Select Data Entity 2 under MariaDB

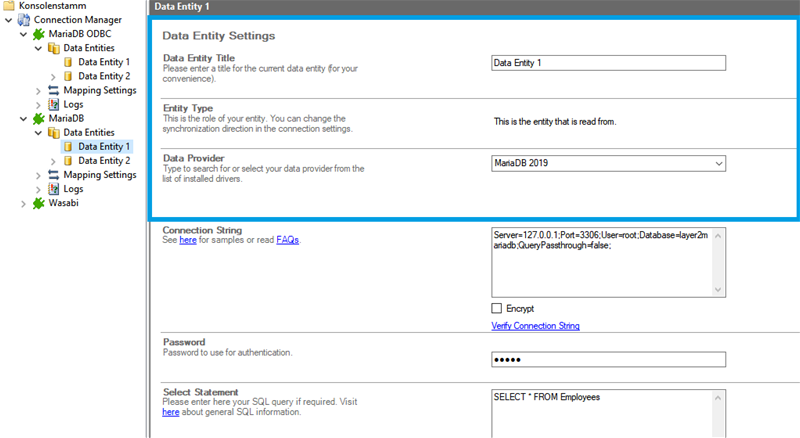(x=104, y=161)
